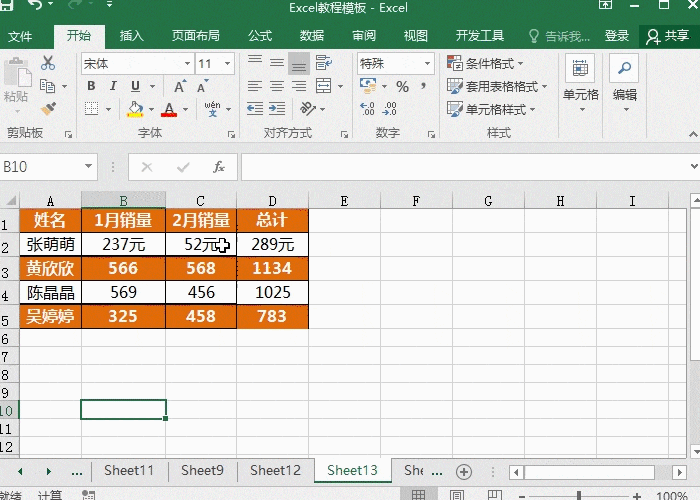
Task: Expand the formula bar chevron
Action: tap(694, 167)
